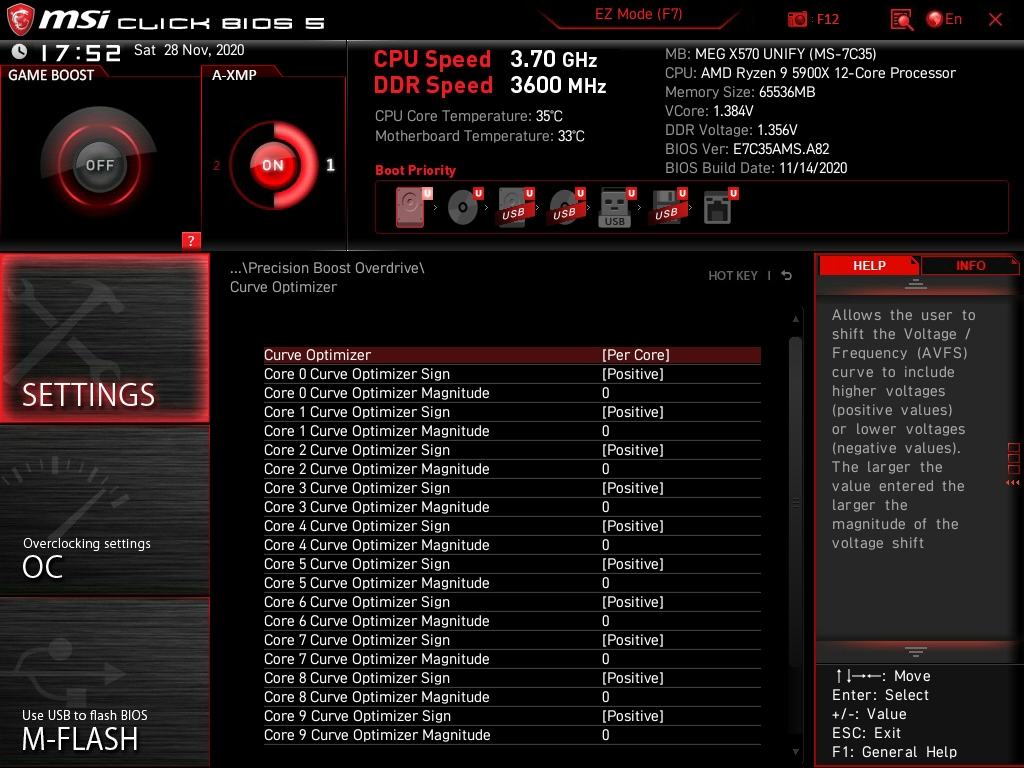This screenshot has height=768, width=1024.
Task: Change Core 3 Curve Optimizer Sign value
Action: tap(632, 488)
